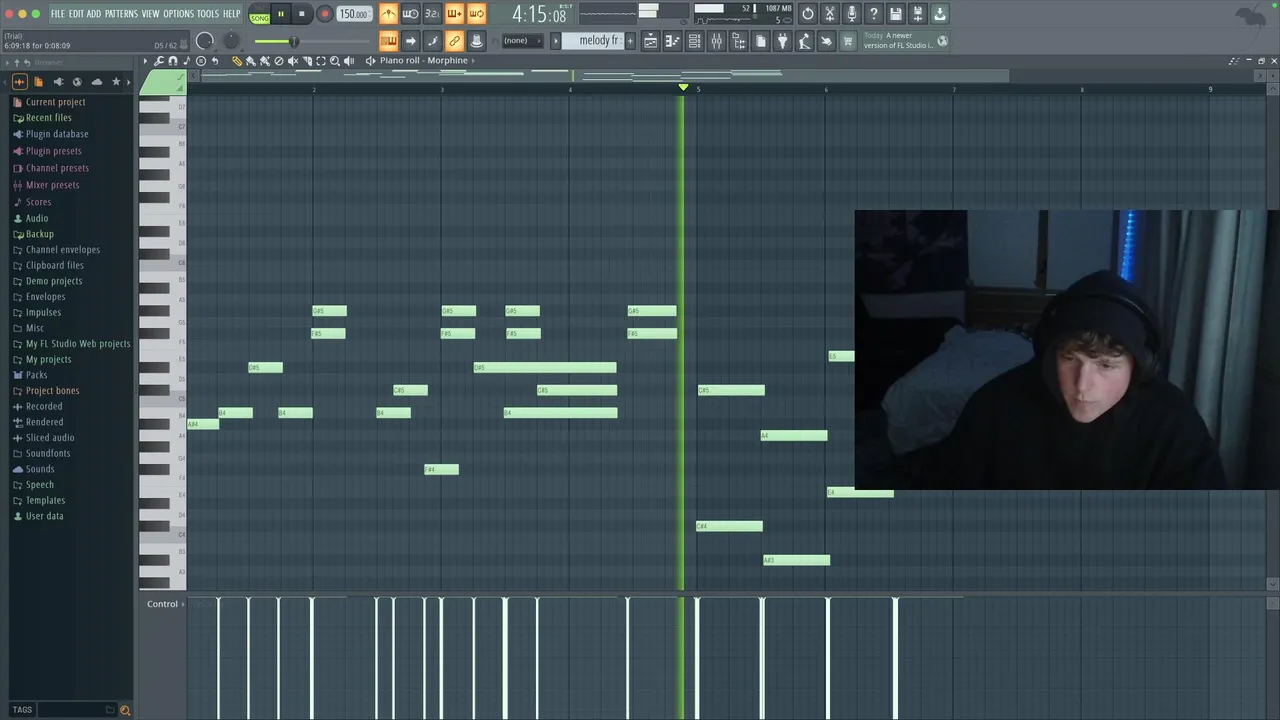This screenshot has width=1280, height=720.
Task: Click the master volume knob
Action: tap(205, 41)
